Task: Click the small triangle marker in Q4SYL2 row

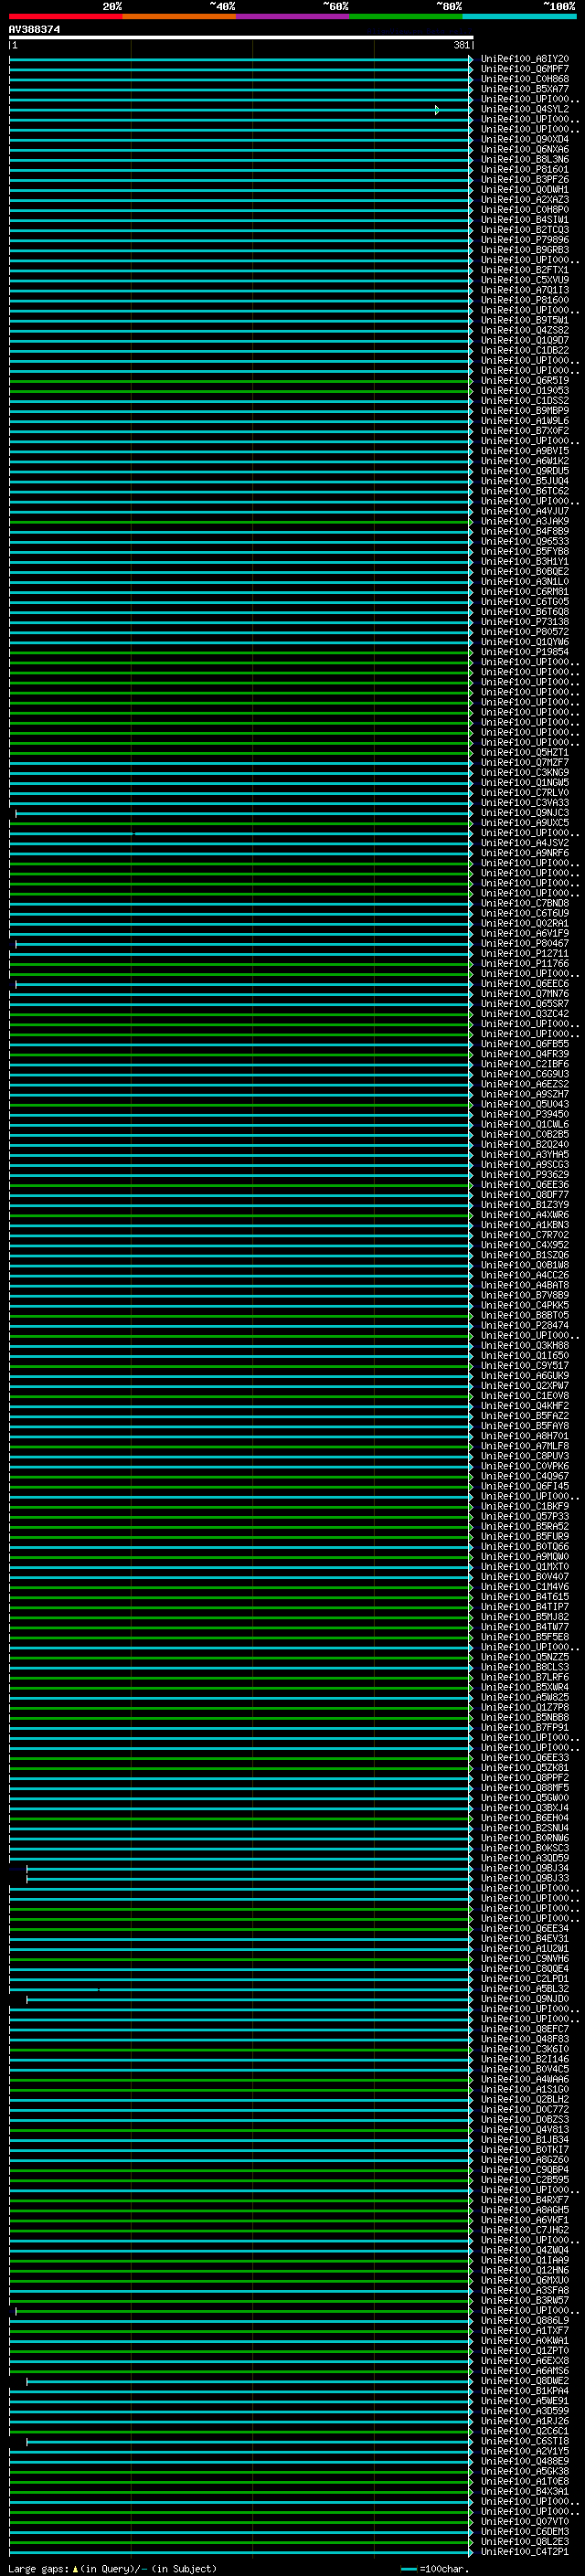Action: (x=437, y=110)
